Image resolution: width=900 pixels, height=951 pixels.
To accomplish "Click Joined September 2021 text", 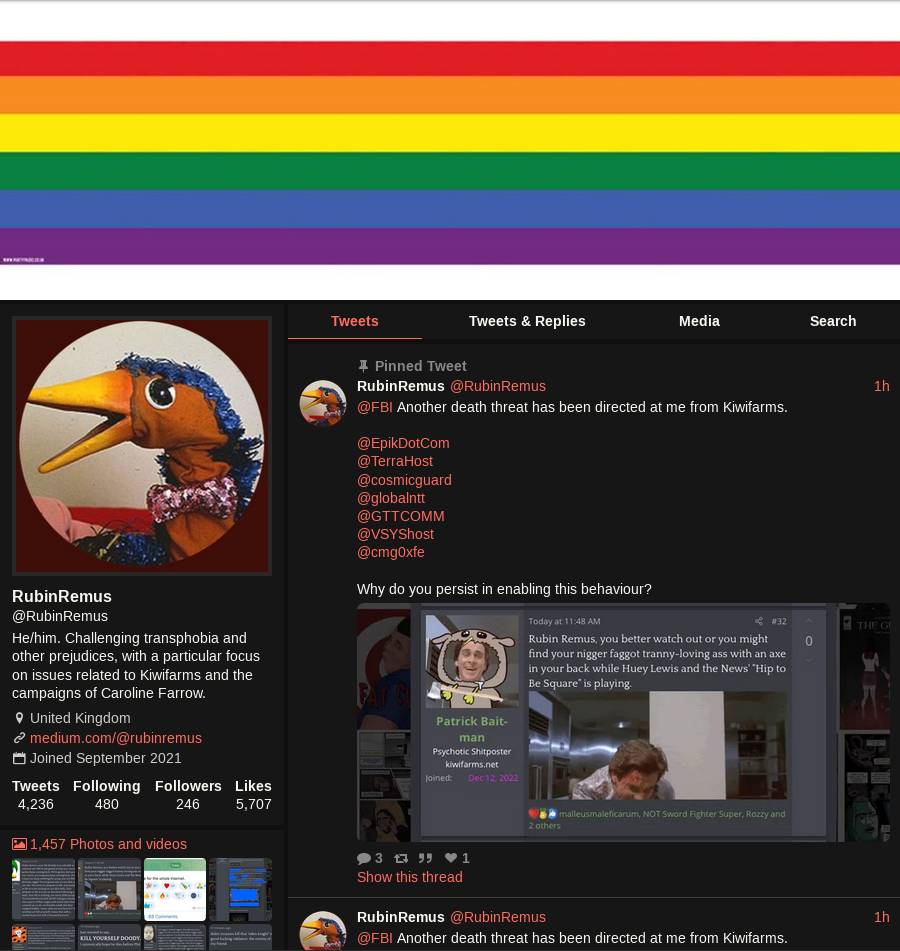I will point(106,758).
